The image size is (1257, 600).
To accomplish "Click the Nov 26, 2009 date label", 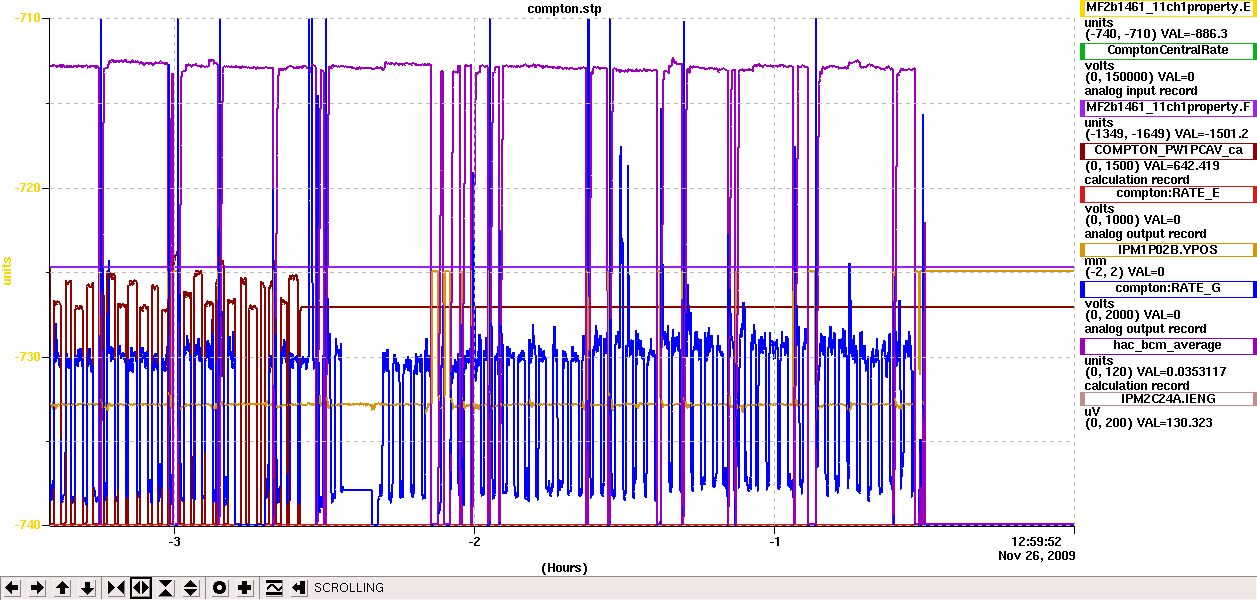I will [x=1037, y=555].
